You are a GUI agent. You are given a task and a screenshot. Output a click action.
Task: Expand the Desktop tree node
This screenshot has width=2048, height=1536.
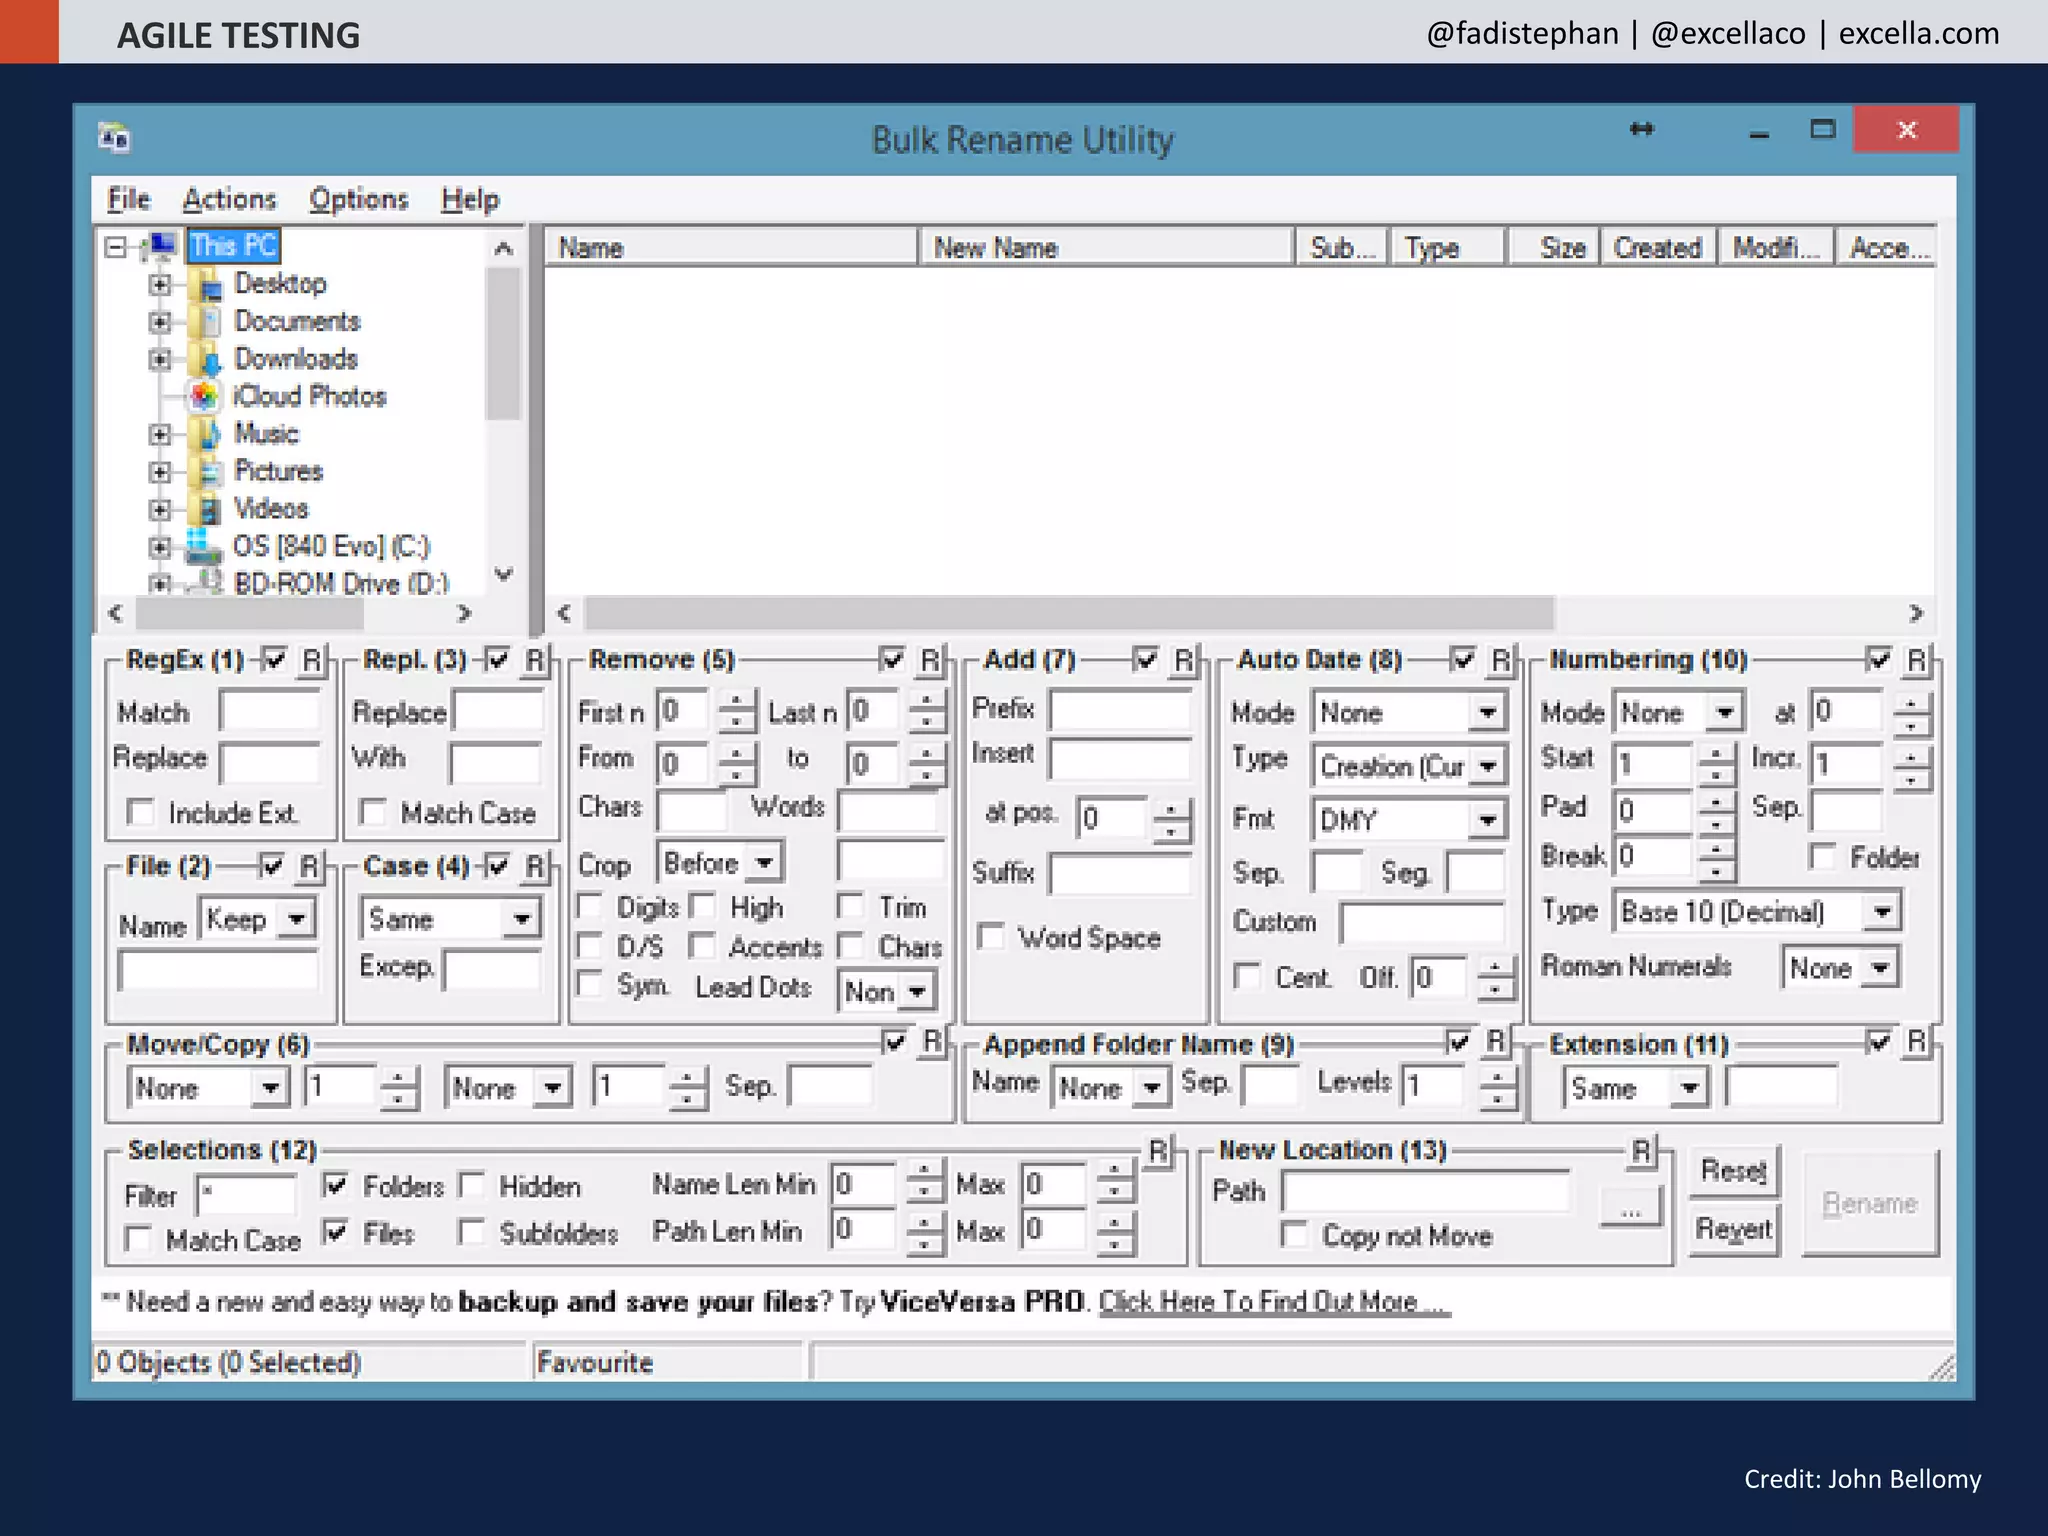point(160,285)
